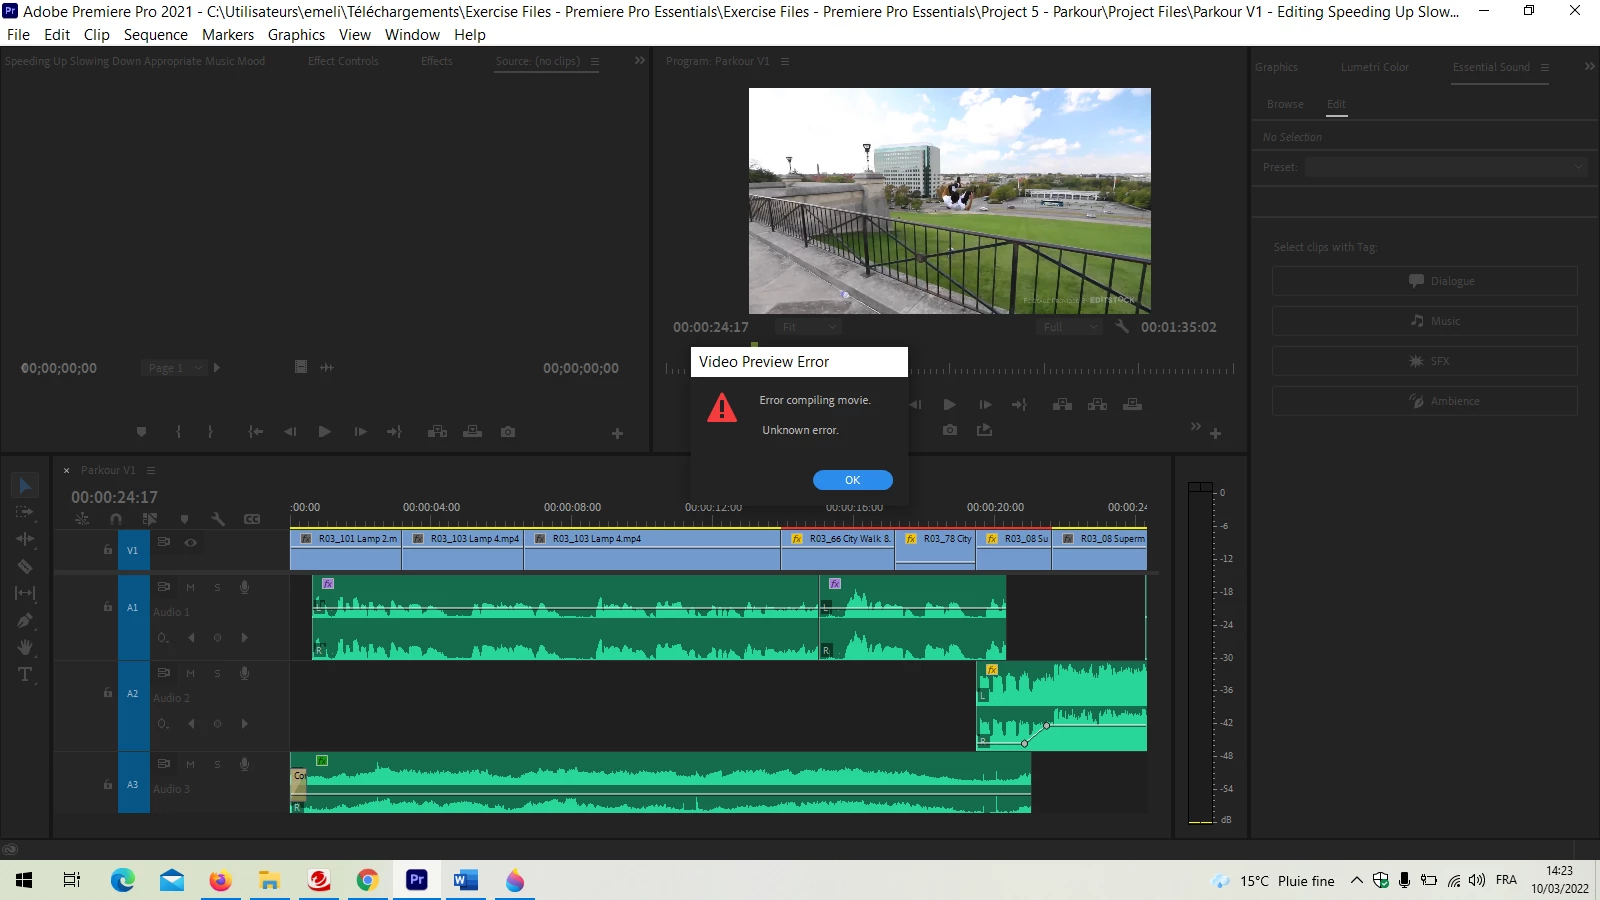This screenshot has width=1600, height=900.
Task: Click Overwrite button in Source monitor
Action: click(472, 432)
